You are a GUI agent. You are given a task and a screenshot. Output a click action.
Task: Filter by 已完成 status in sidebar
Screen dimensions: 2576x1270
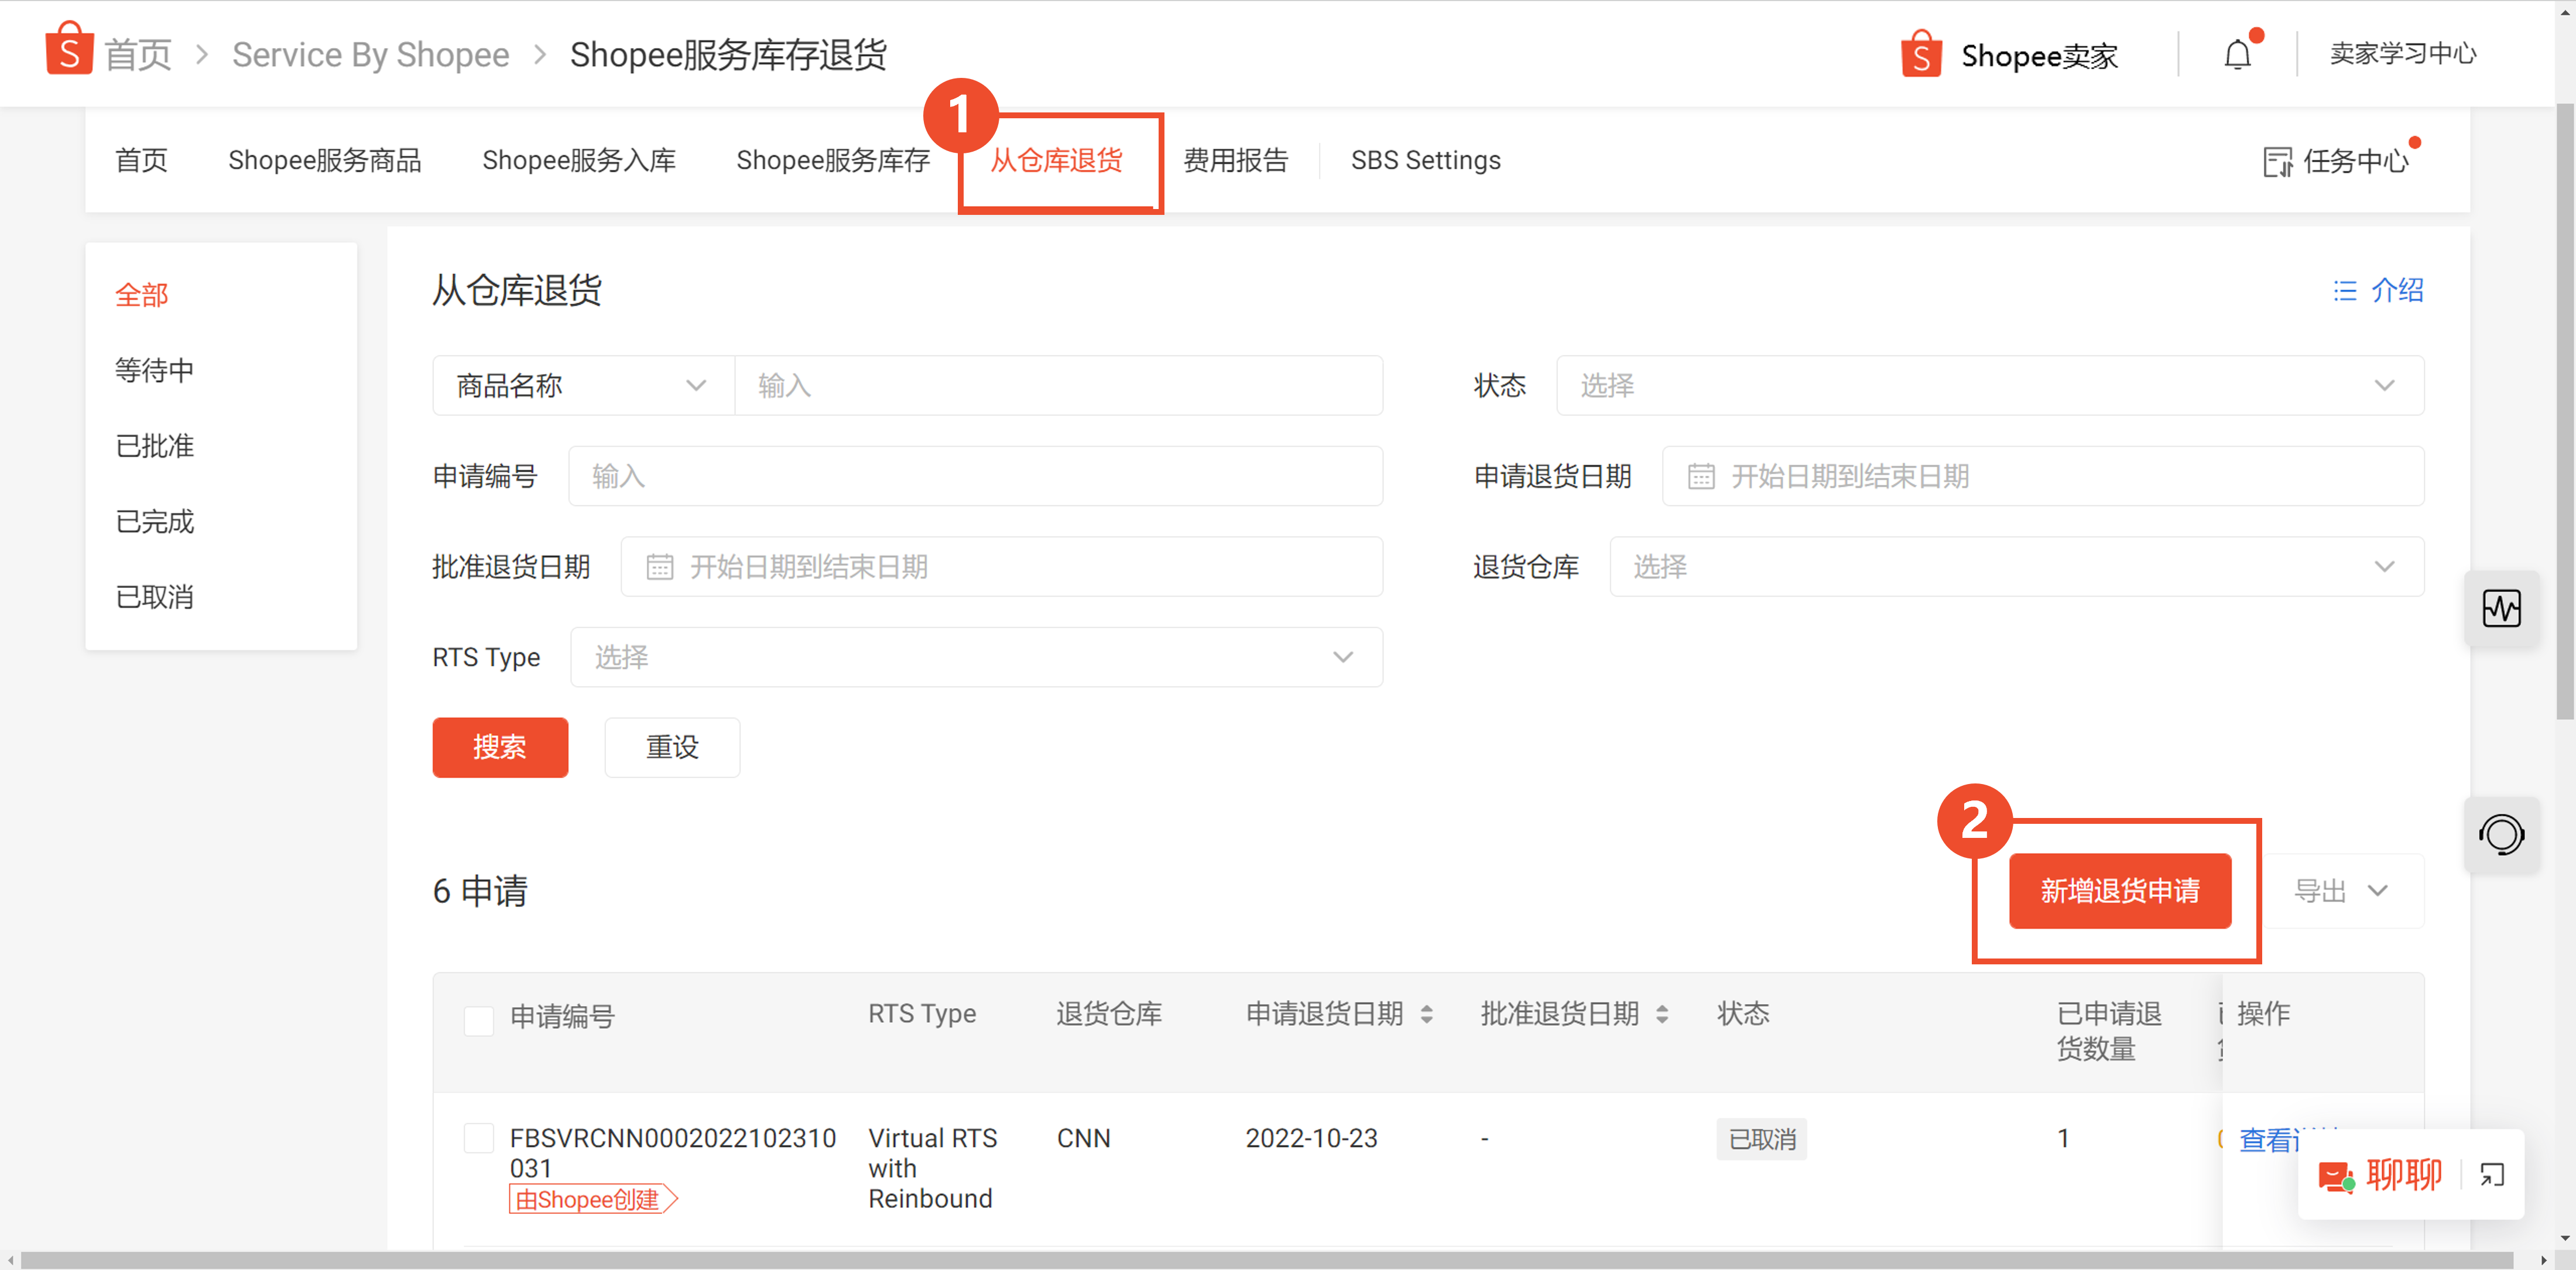point(154,521)
